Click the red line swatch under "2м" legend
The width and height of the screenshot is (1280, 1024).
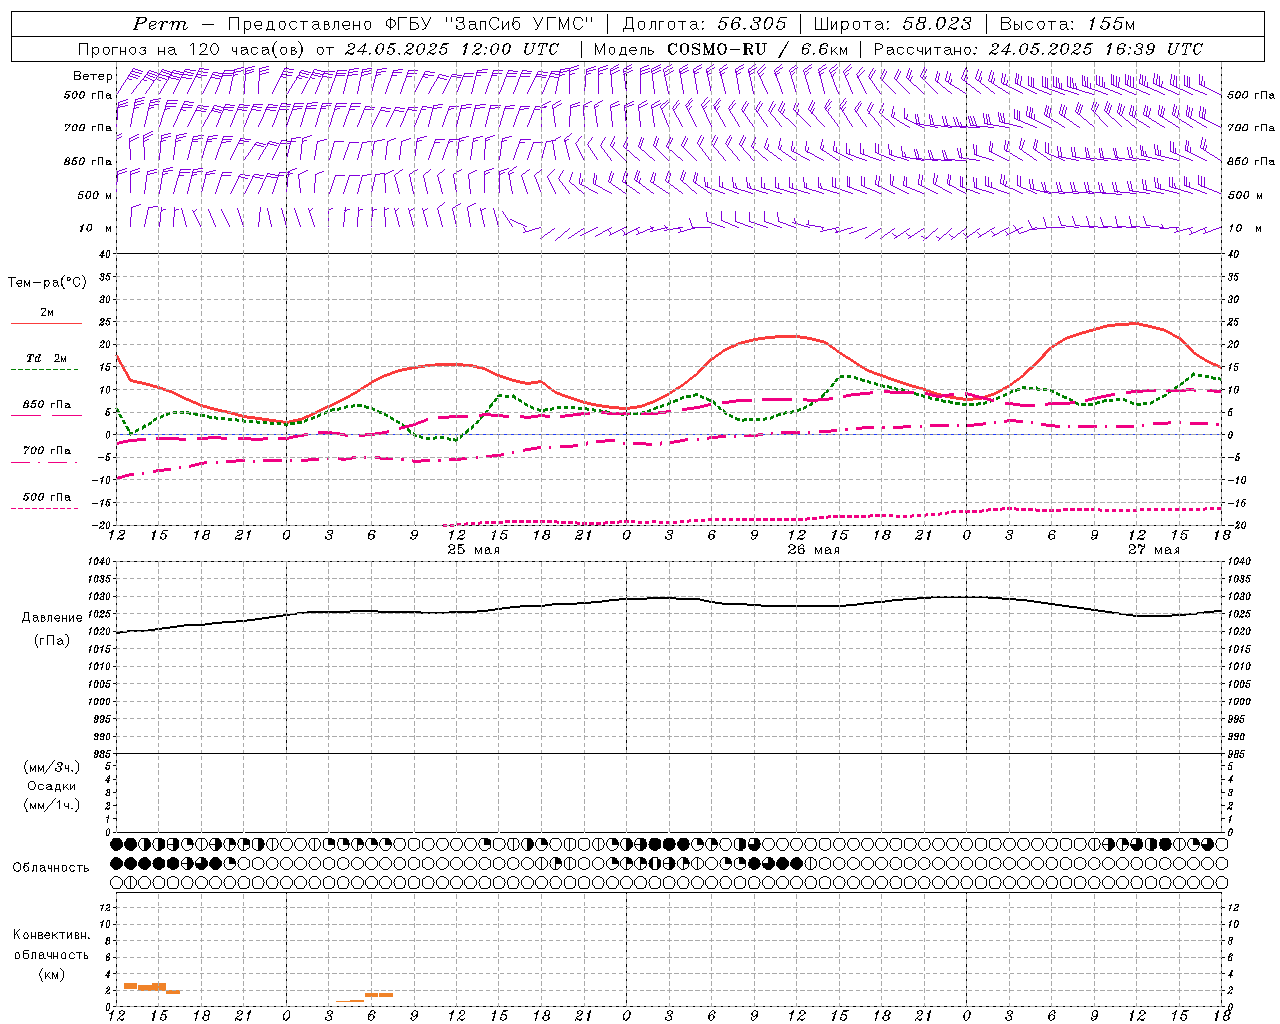[x=46, y=324]
